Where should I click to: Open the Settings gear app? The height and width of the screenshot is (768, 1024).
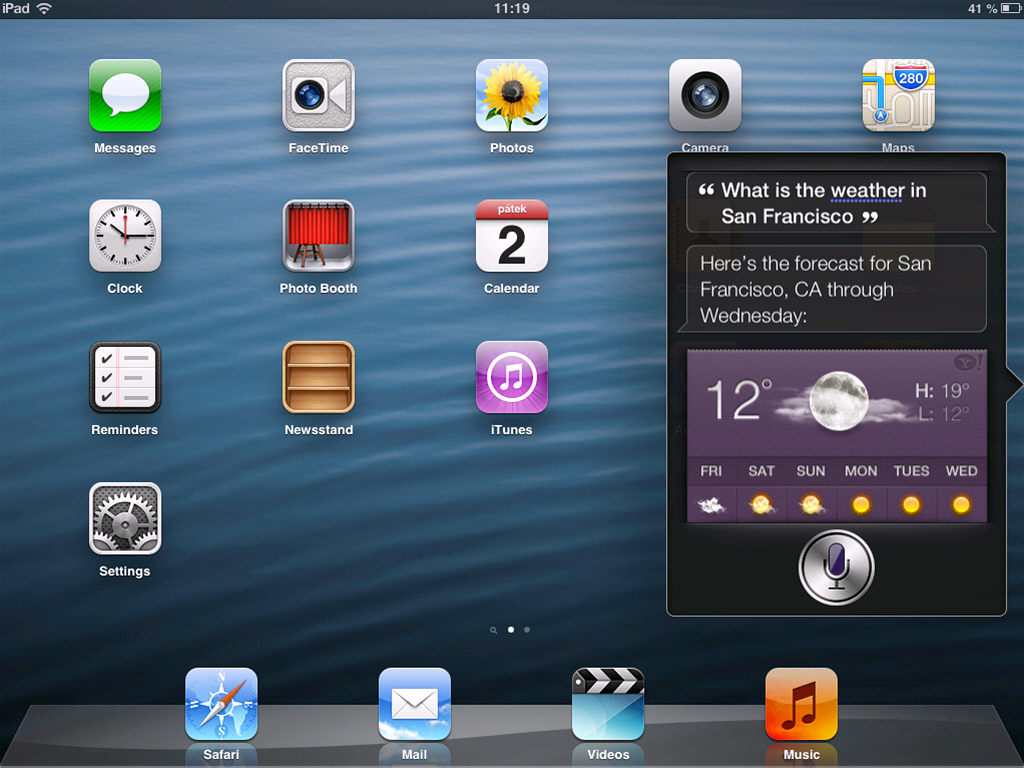tap(125, 519)
